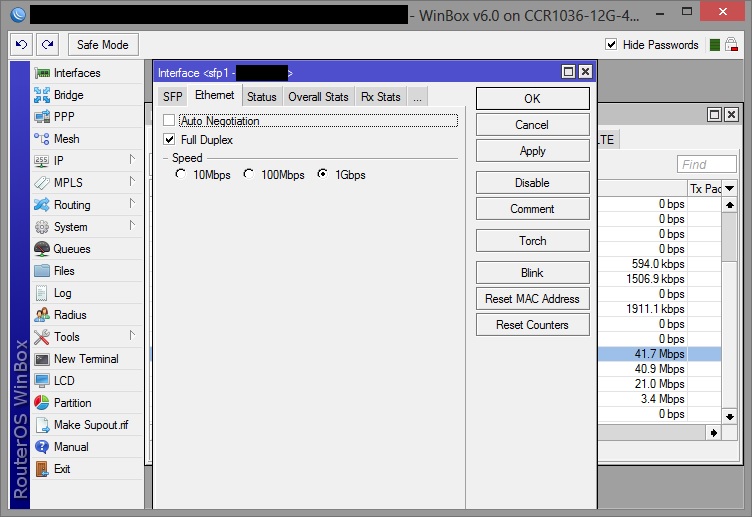
Task: Click the Blink button
Action: pos(532,273)
